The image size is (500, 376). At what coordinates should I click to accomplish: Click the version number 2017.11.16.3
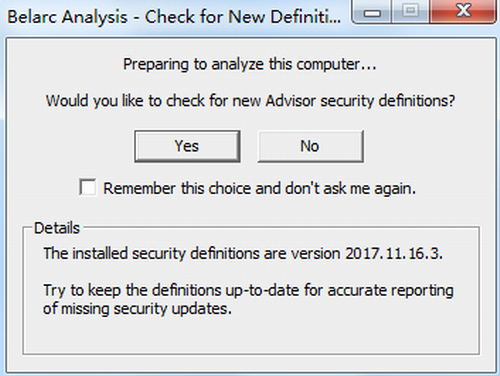click(394, 253)
